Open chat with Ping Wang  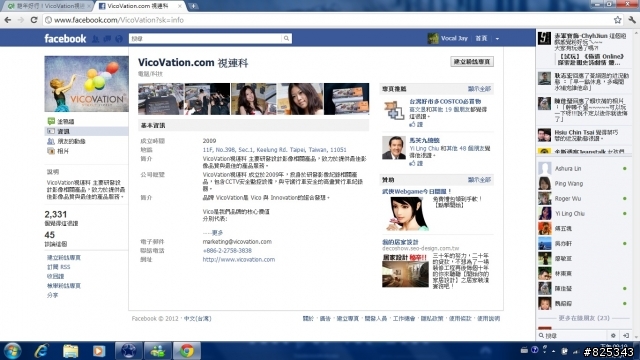[x=583, y=184]
